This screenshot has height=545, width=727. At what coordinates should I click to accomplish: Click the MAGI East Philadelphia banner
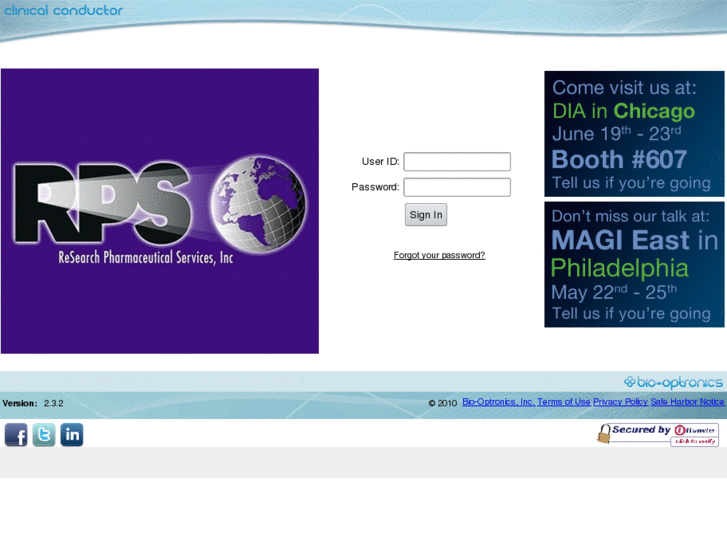[634, 264]
